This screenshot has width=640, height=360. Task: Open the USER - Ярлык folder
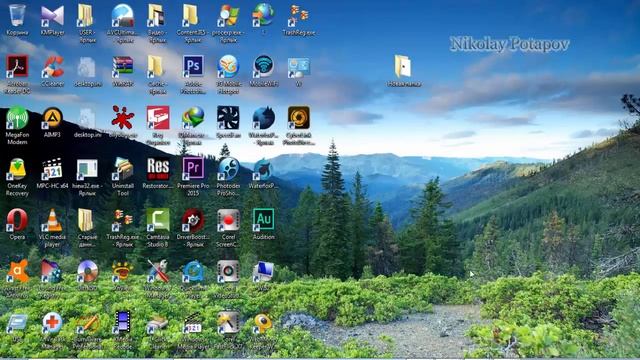point(87,16)
